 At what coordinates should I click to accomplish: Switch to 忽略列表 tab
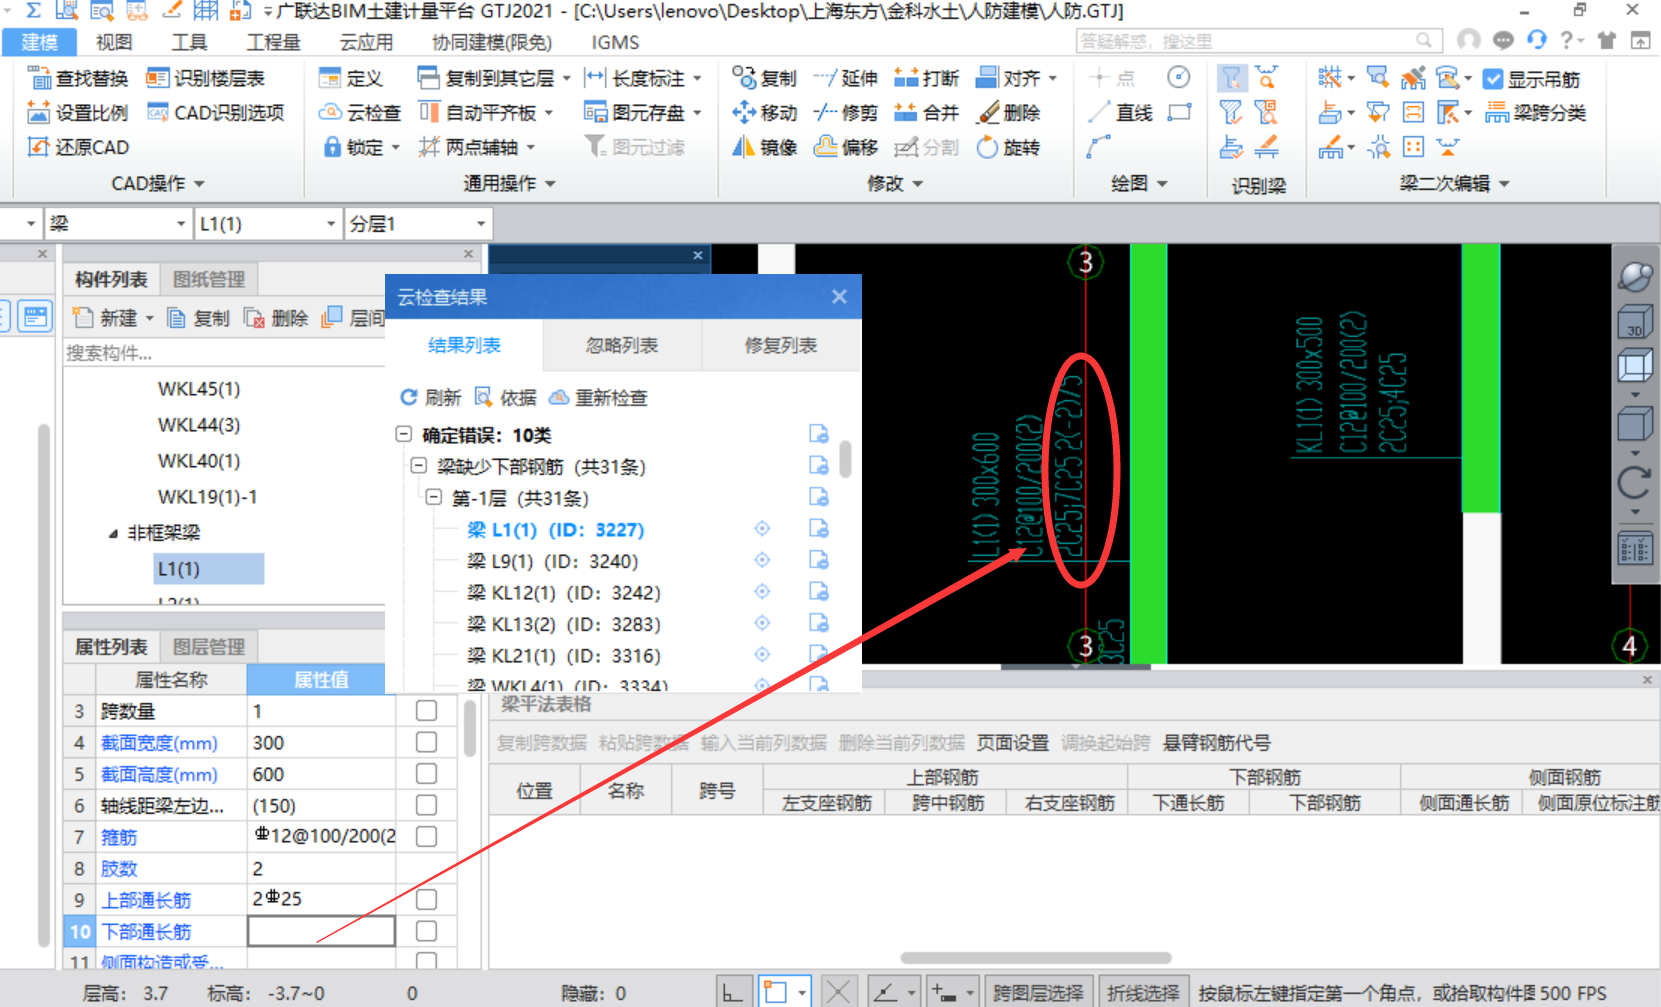click(x=622, y=345)
